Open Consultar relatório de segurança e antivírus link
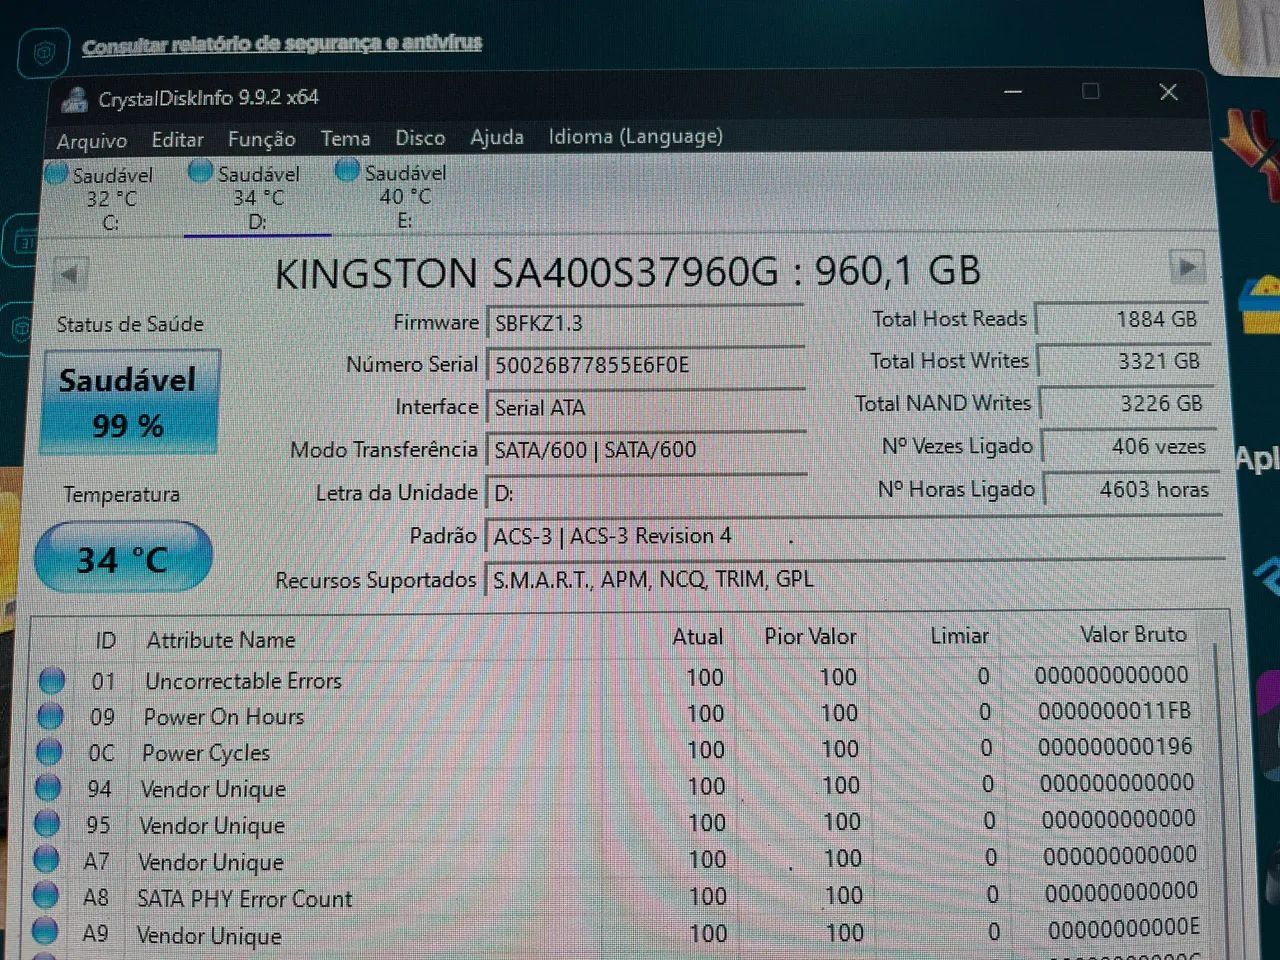This screenshot has height=960, width=1280. [282, 44]
